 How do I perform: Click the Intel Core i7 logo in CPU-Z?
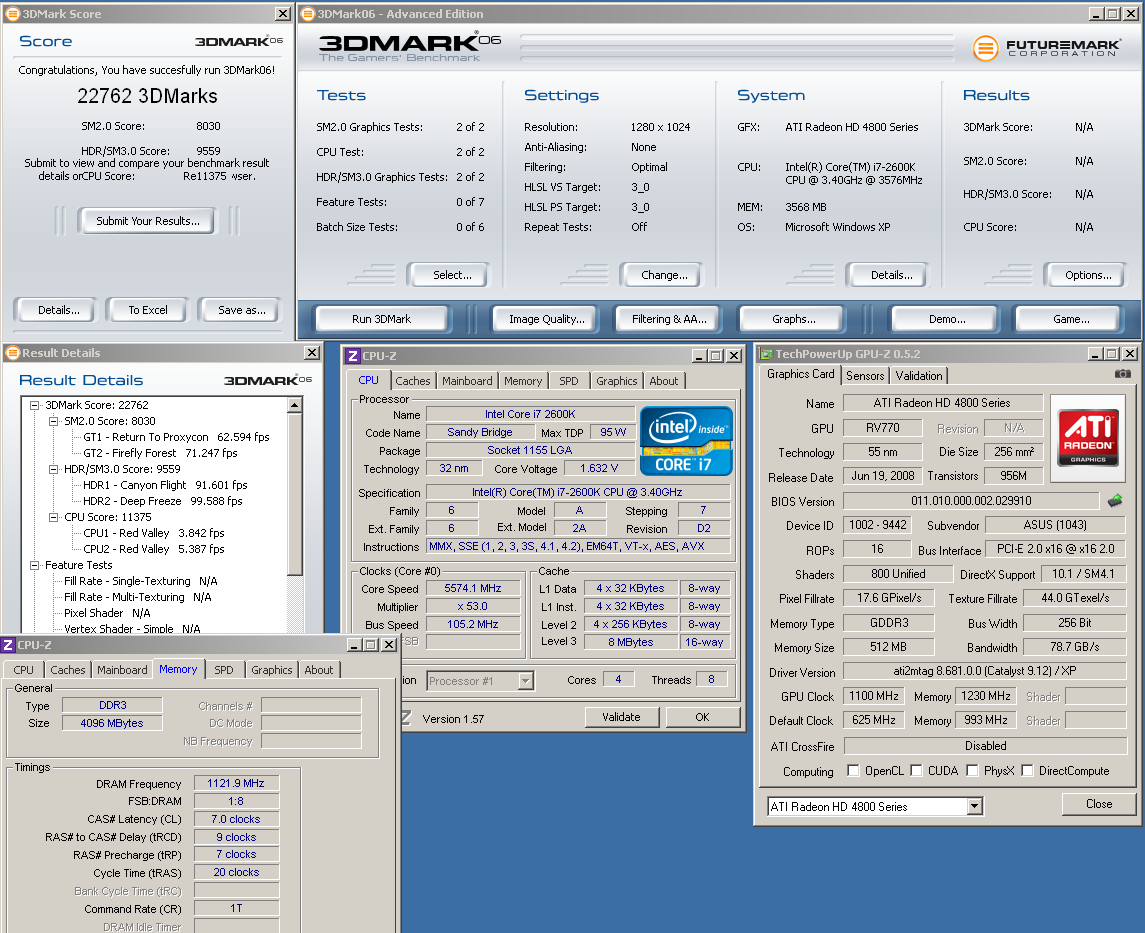pyautogui.click(x=686, y=441)
